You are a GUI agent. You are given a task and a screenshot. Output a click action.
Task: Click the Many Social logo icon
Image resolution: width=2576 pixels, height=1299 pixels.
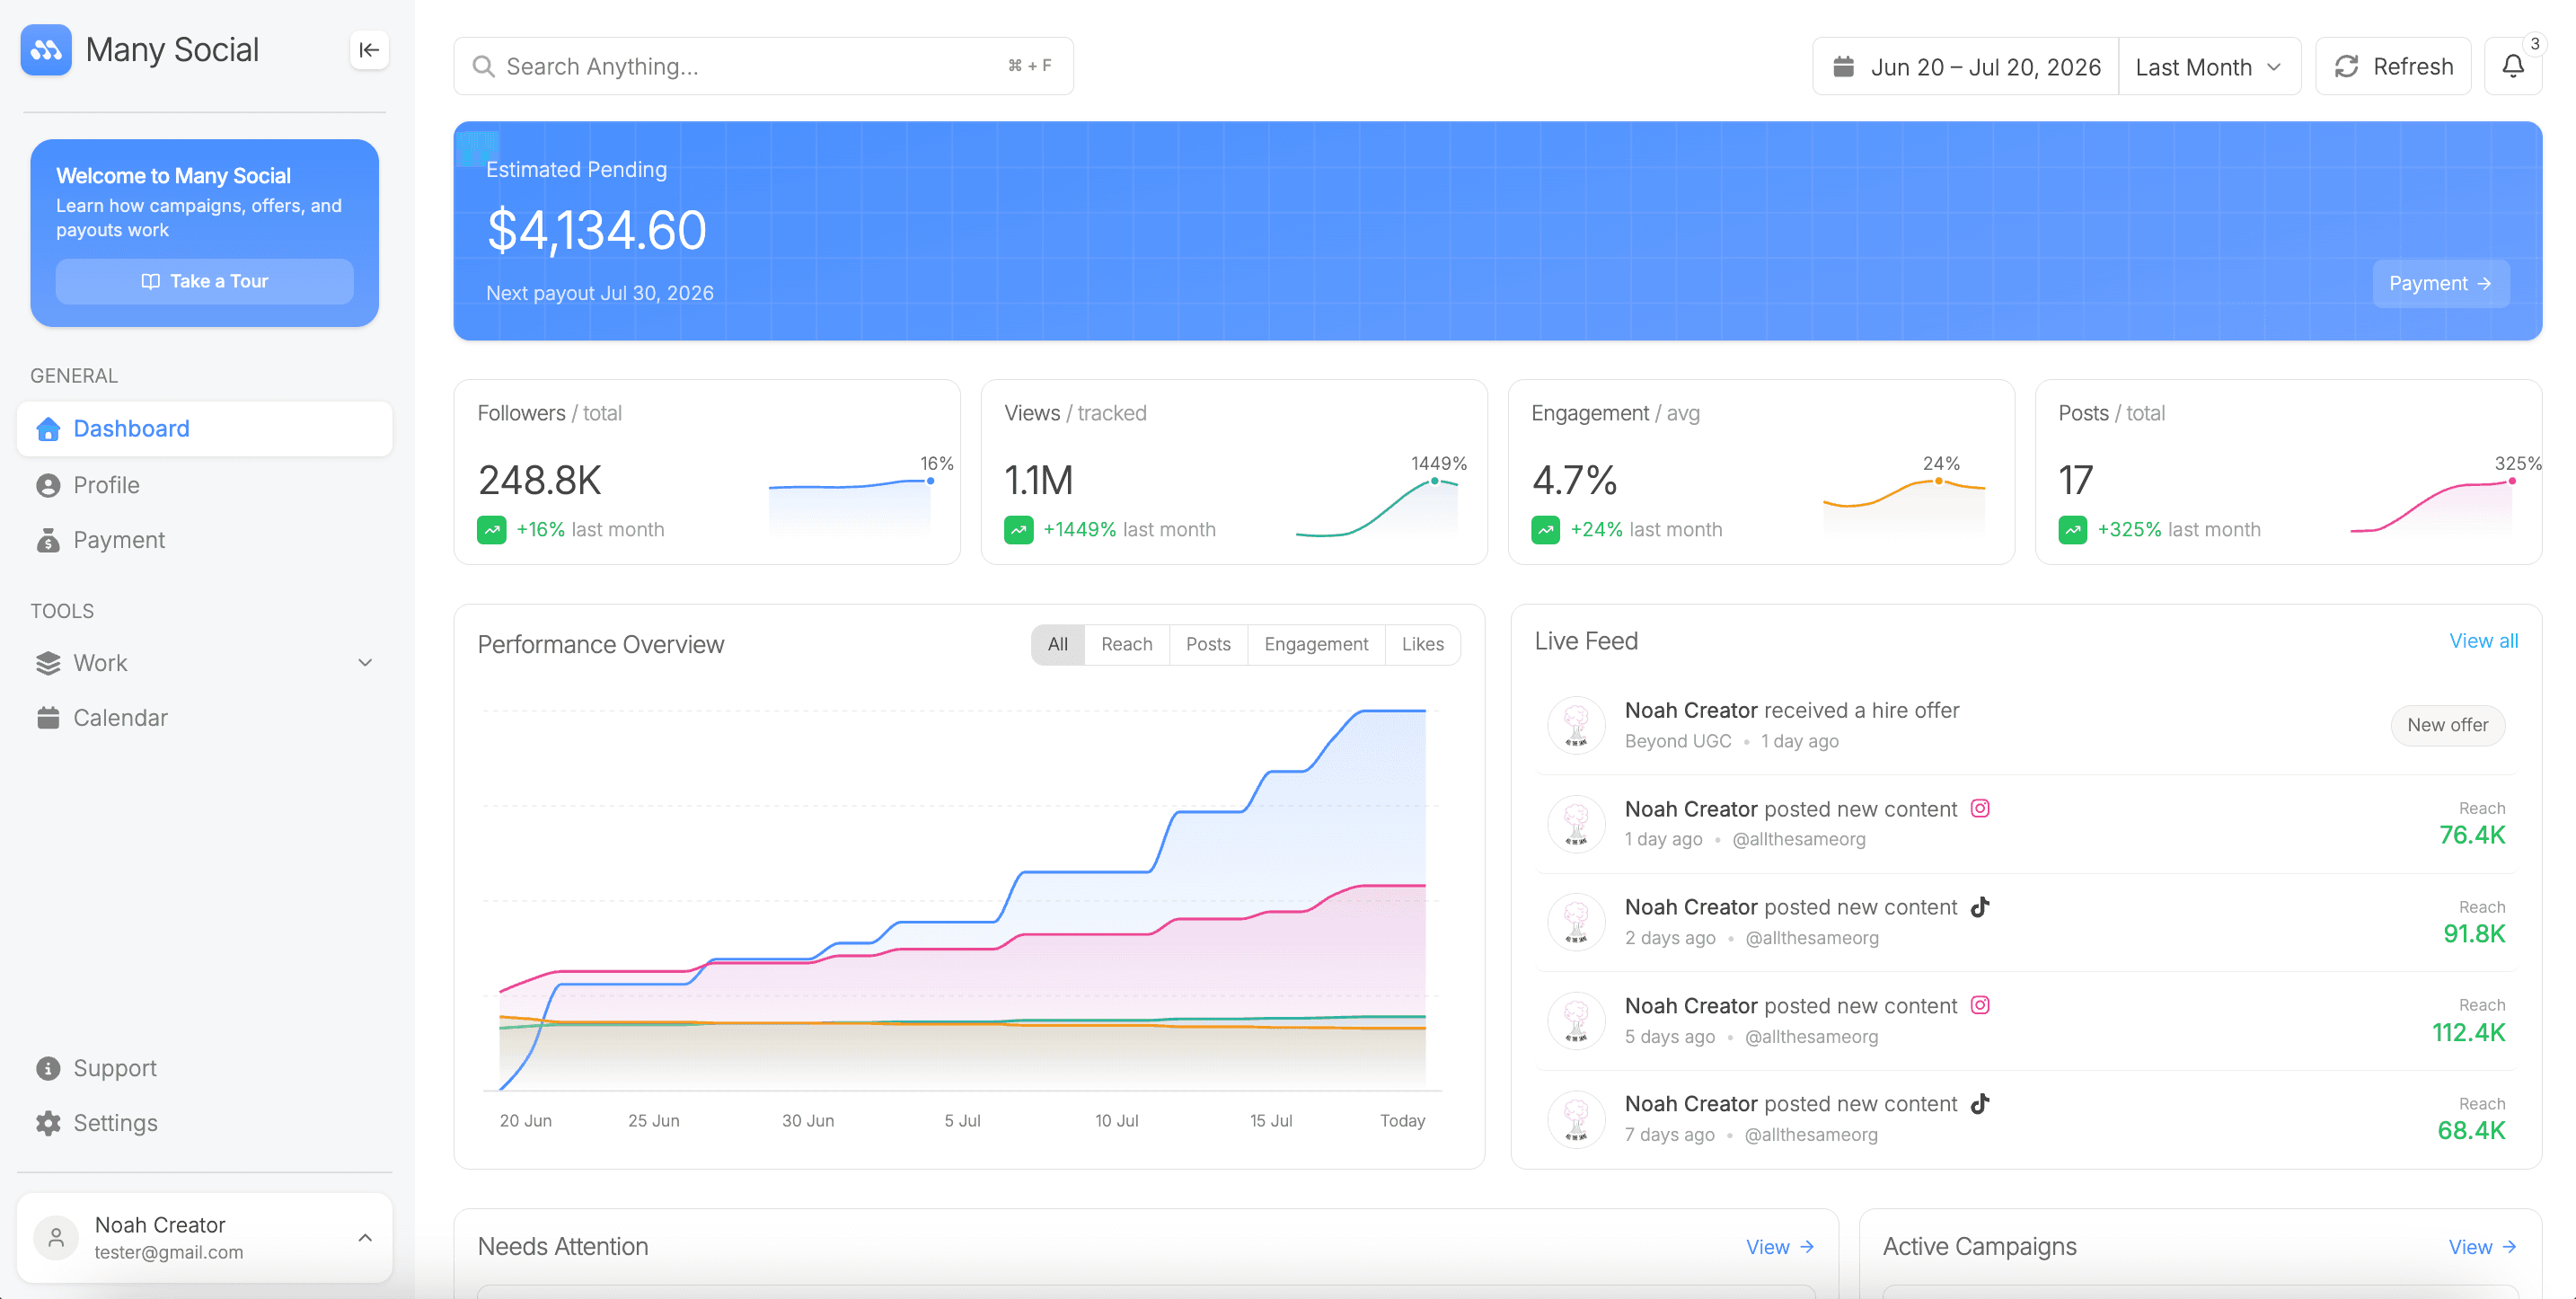[46, 50]
